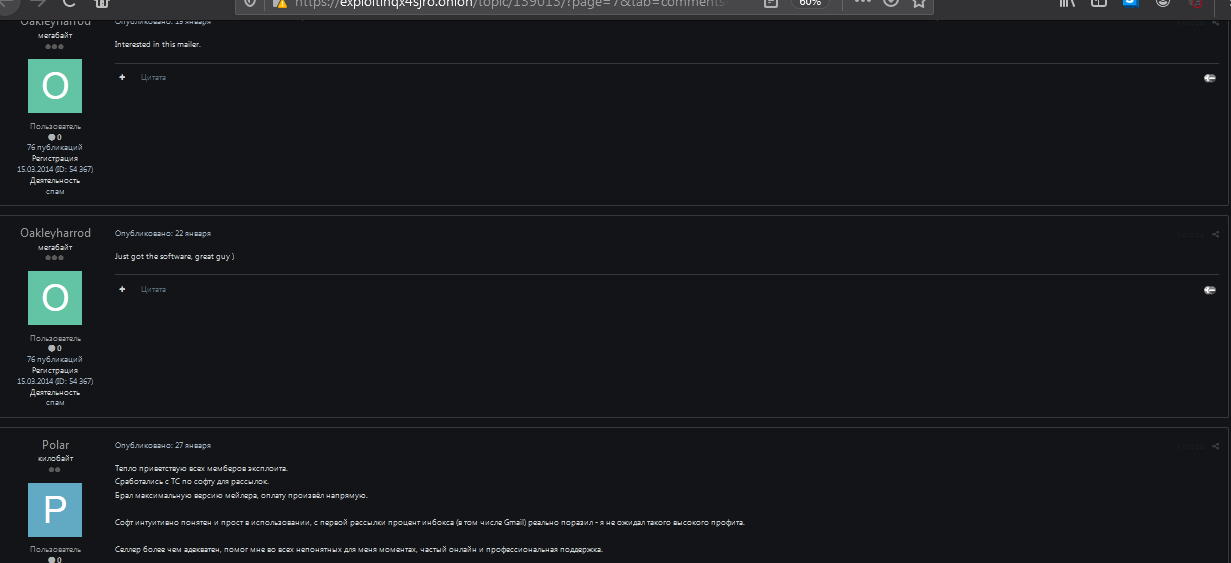Click the plus multiquote icon under 'Just got the software'

pos(122,289)
